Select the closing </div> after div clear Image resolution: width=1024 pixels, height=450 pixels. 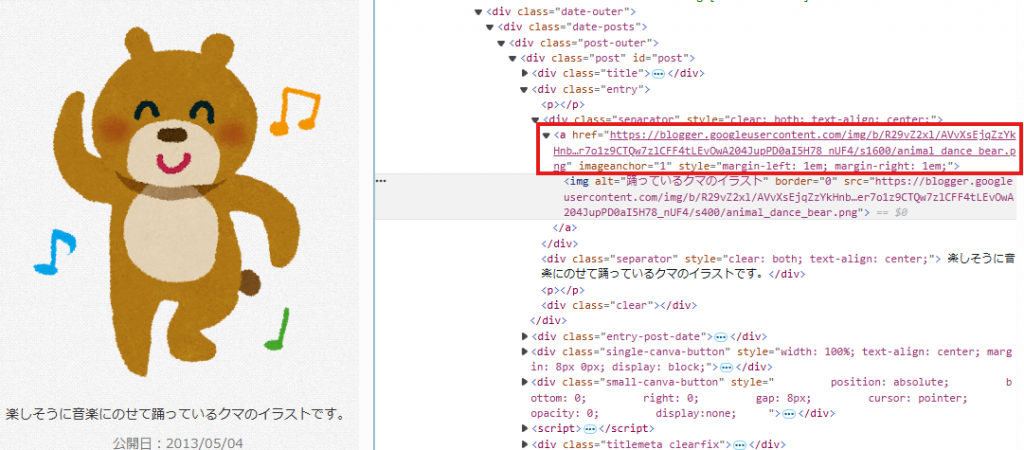tap(547, 321)
